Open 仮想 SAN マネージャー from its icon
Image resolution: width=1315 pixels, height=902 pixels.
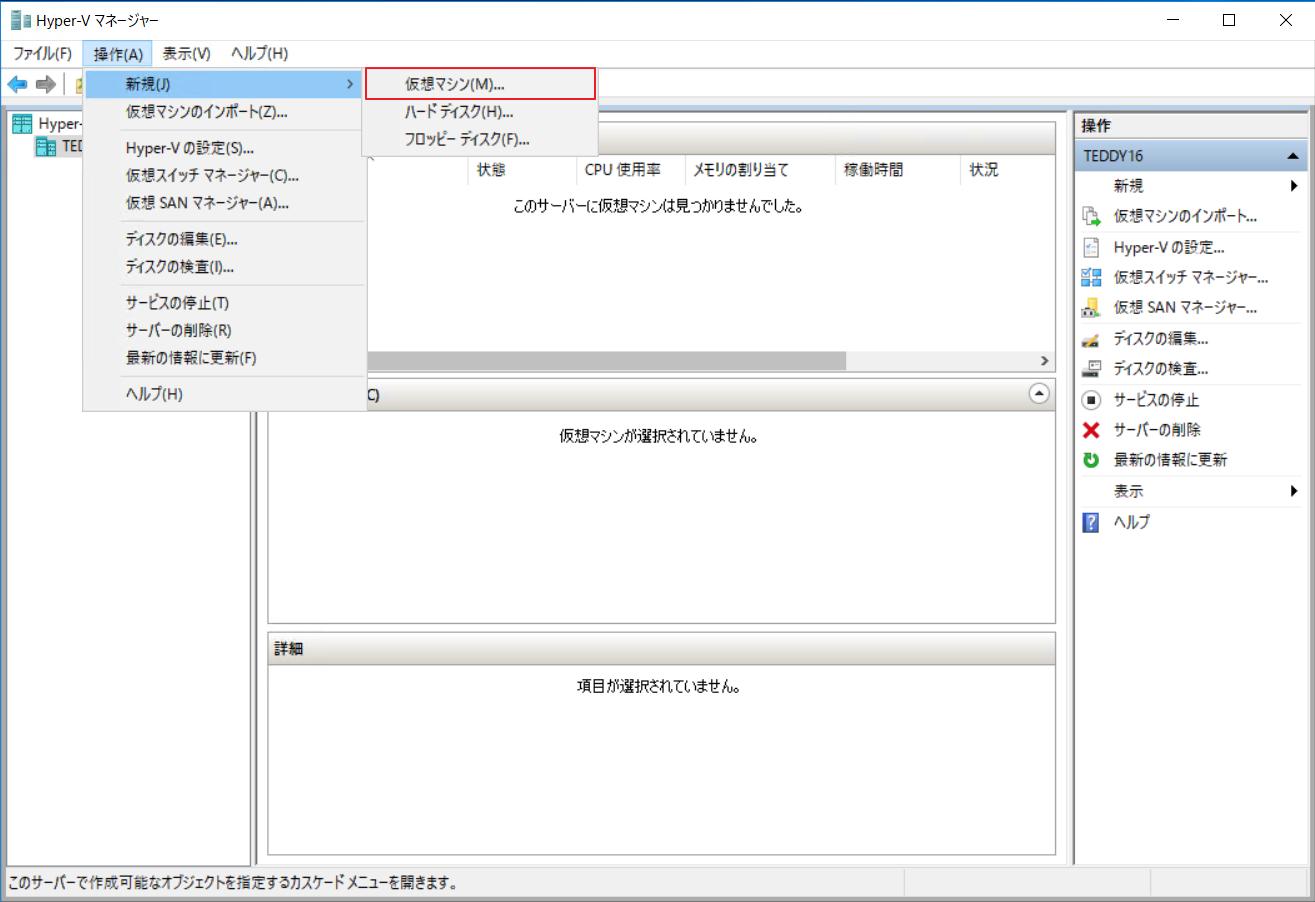1090,308
